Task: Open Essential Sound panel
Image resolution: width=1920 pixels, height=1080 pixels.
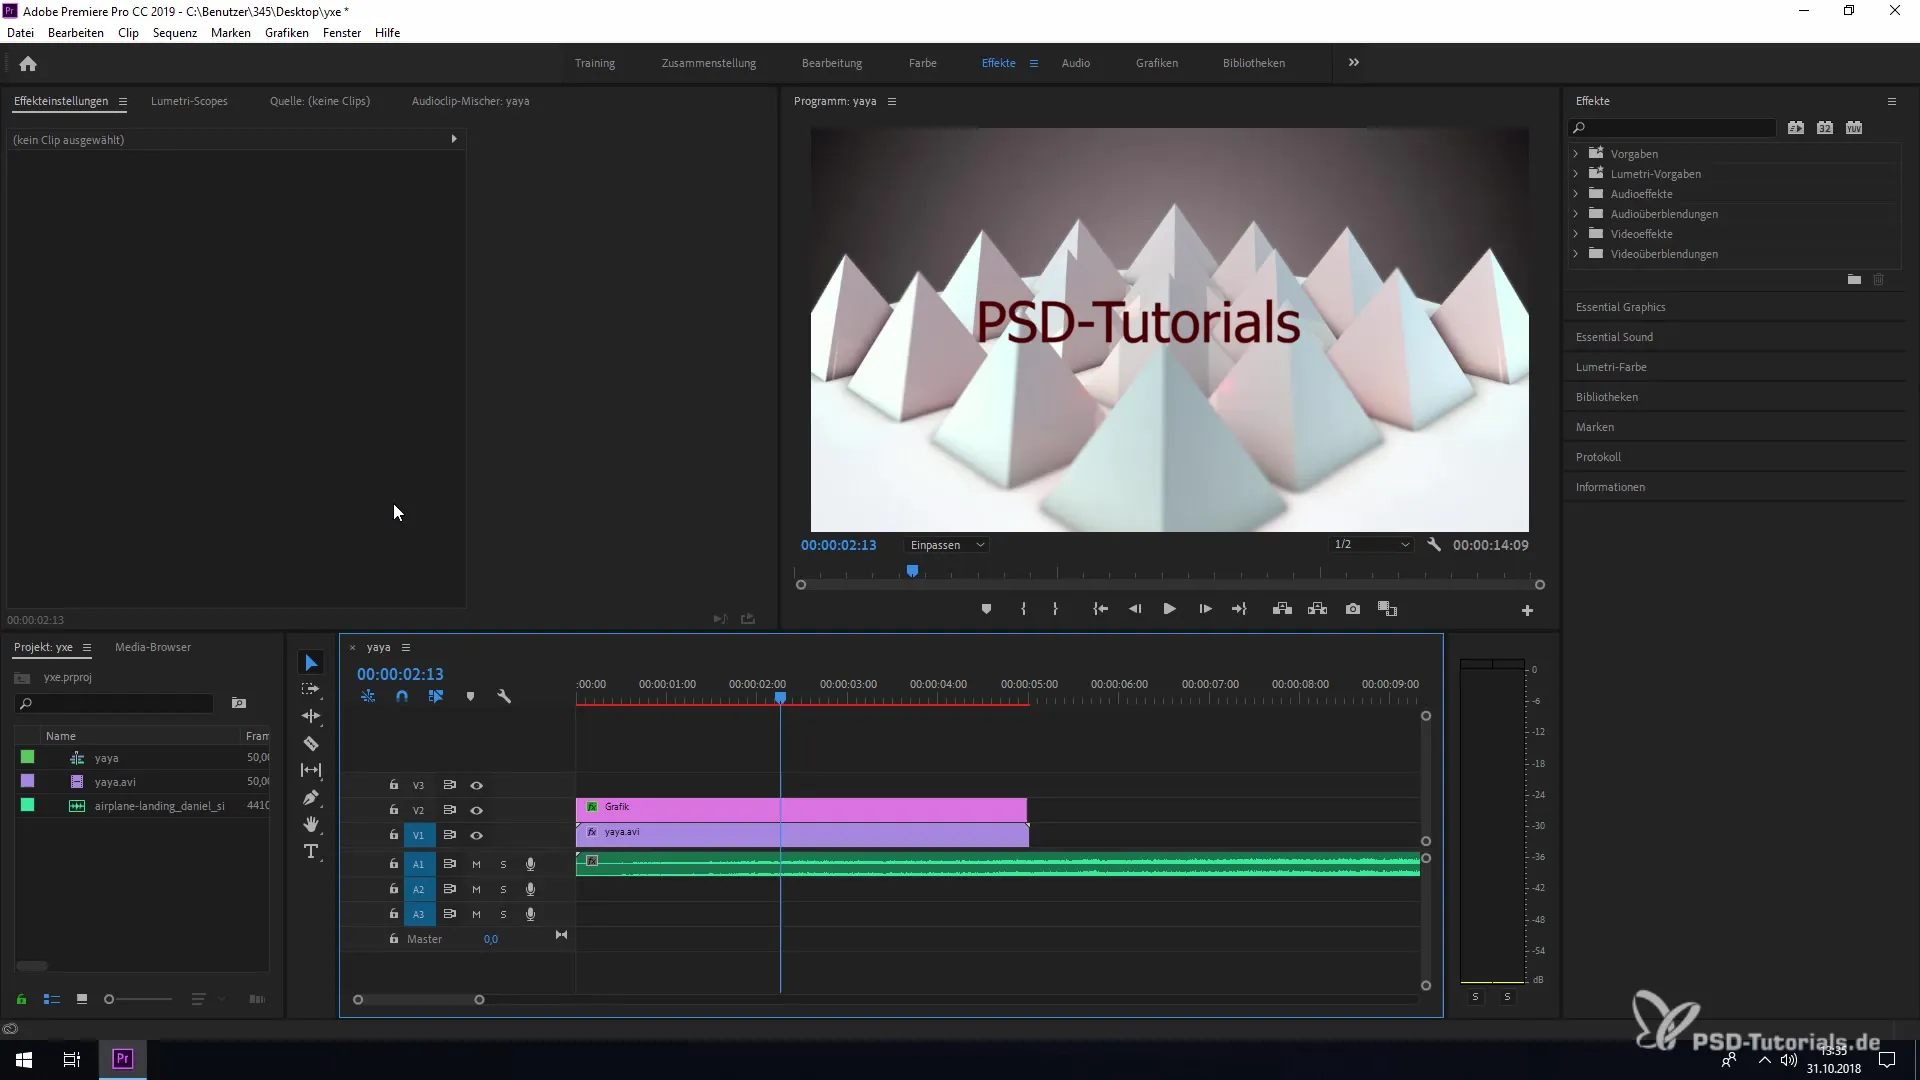Action: click(1614, 337)
